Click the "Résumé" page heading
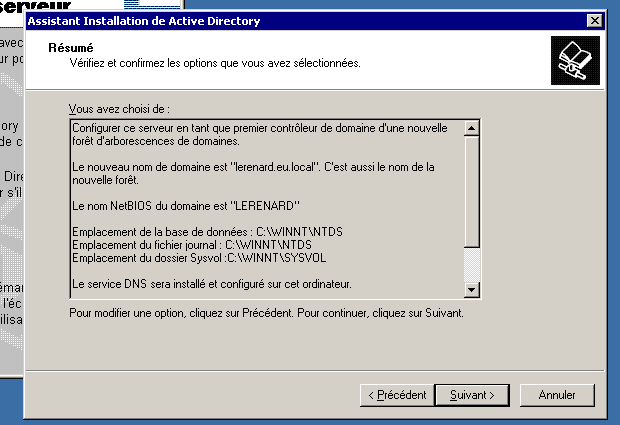Viewport: 620px width, 425px height. (x=71, y=48)
